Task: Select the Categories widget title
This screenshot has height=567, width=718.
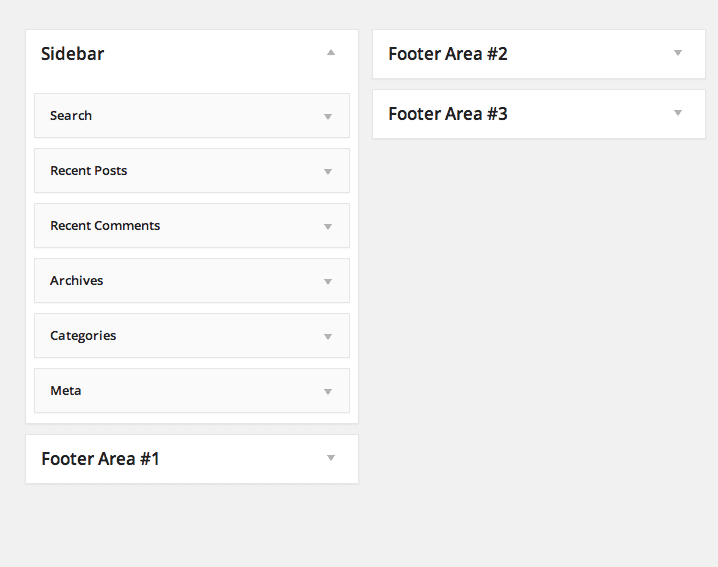Action: tap(83, 336)
